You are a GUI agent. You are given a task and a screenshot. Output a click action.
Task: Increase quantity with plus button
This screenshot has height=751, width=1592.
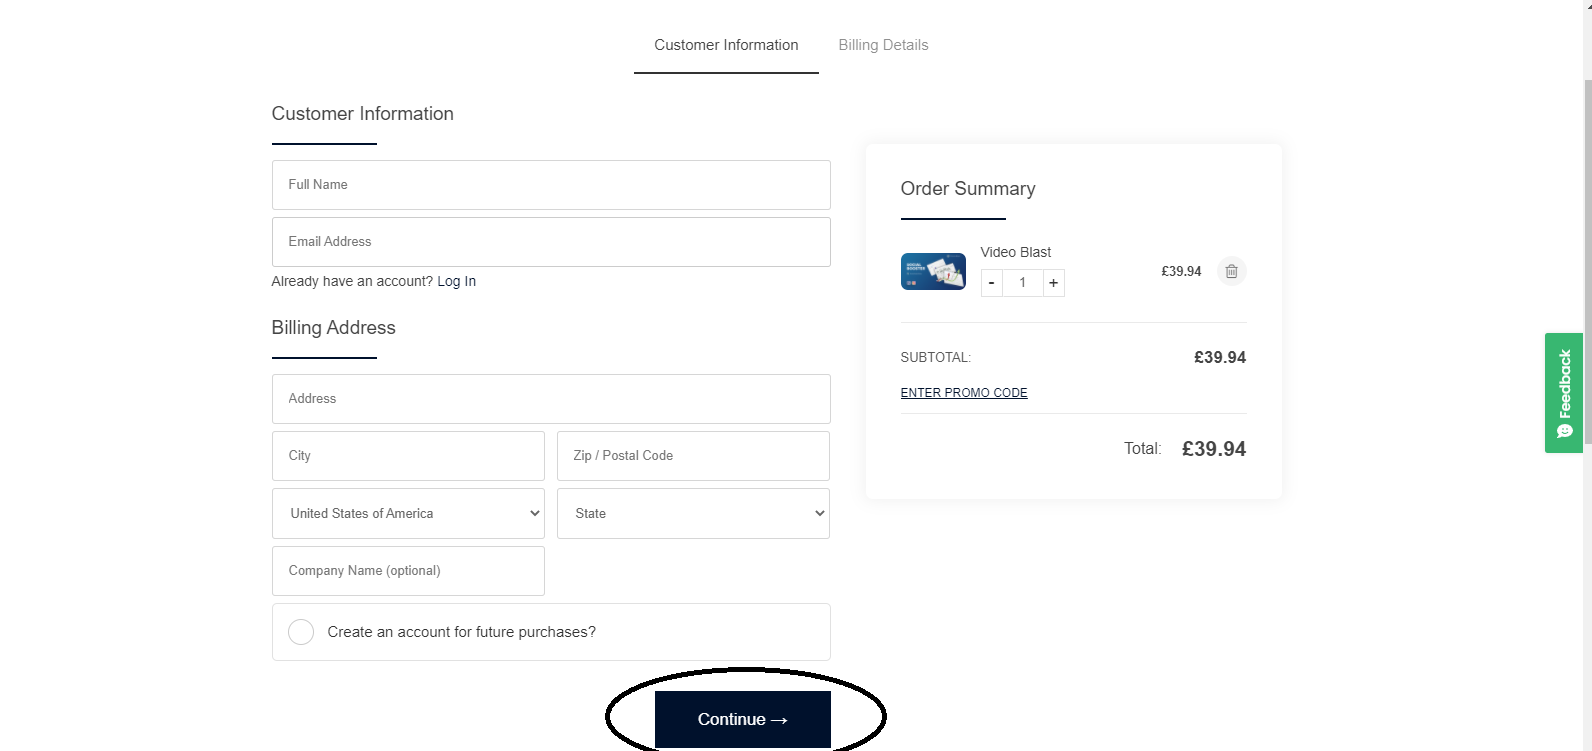click(x=1053, y=283)
